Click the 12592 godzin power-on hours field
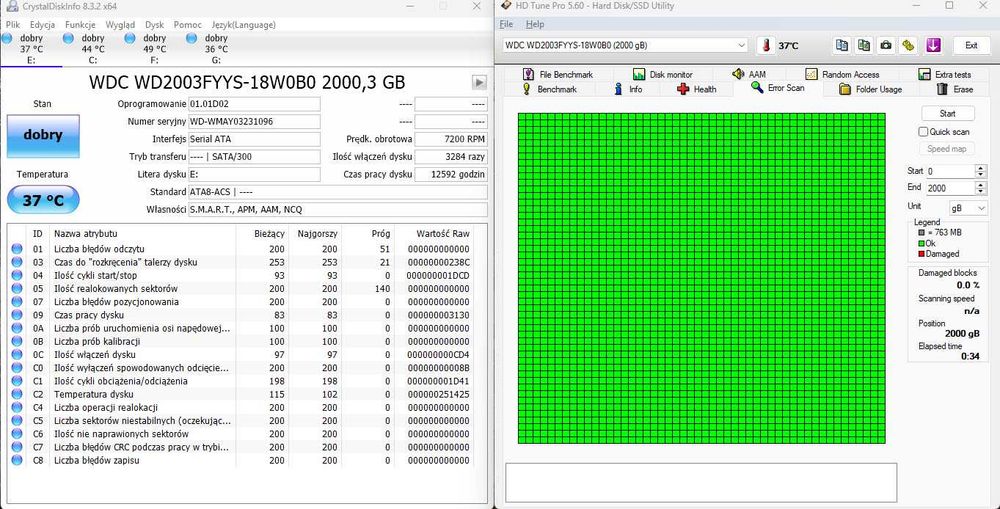 point(451,174)
